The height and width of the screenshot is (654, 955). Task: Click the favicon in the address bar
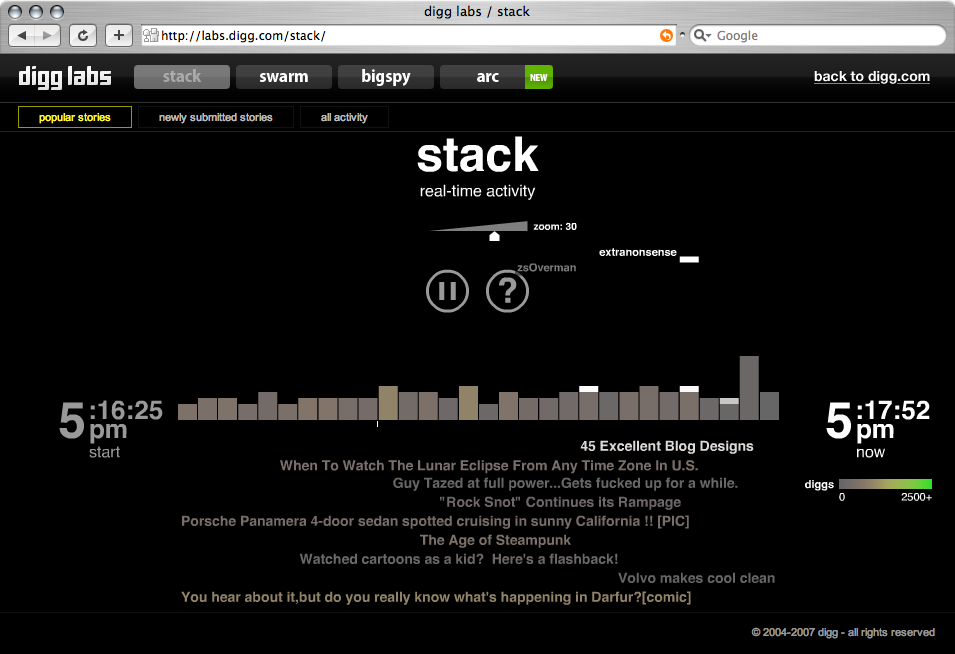(152, 35)
